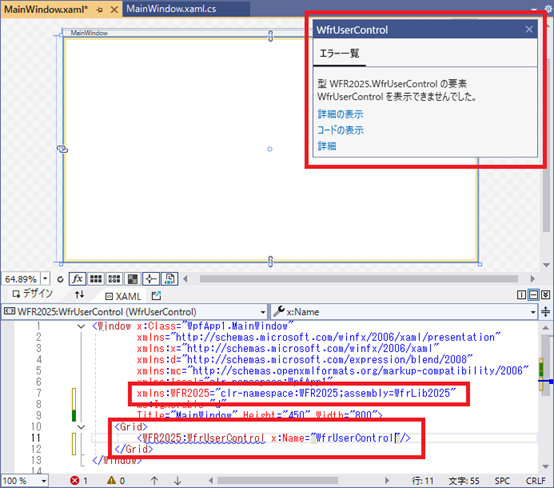Click designer scroll right arrow
Image resolution: width=554 pixels, height=488 pixels.
pos(532,279)
